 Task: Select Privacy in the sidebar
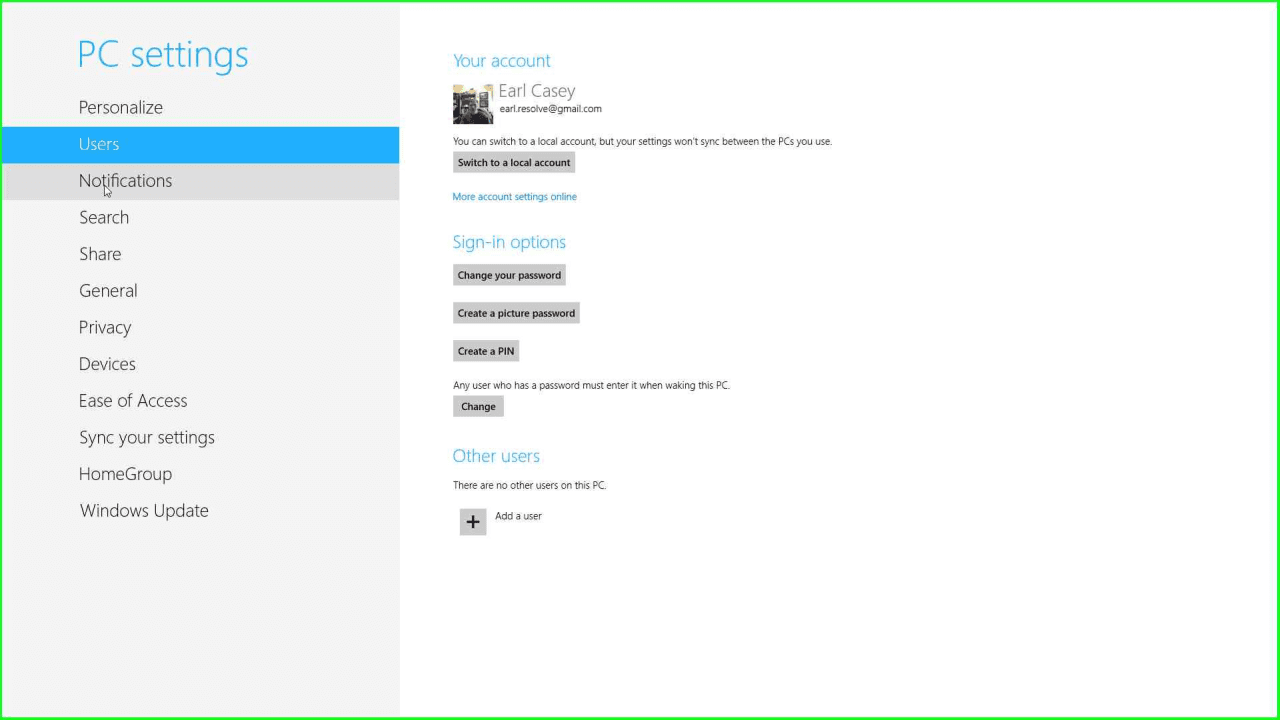pyautogui.click(x=105, y=327)
